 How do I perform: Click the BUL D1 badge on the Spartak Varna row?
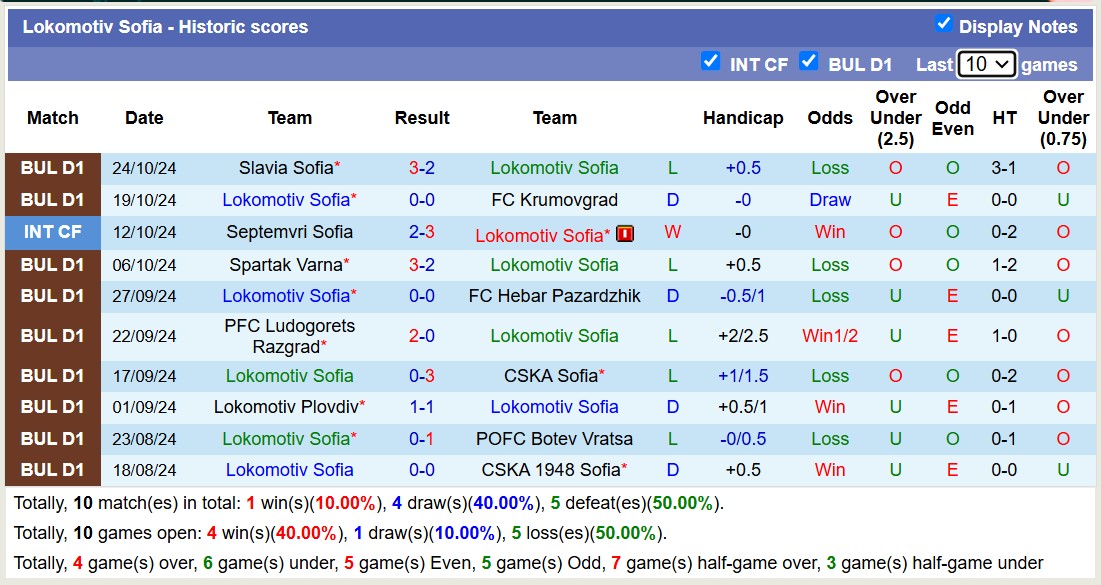point(52,264)
